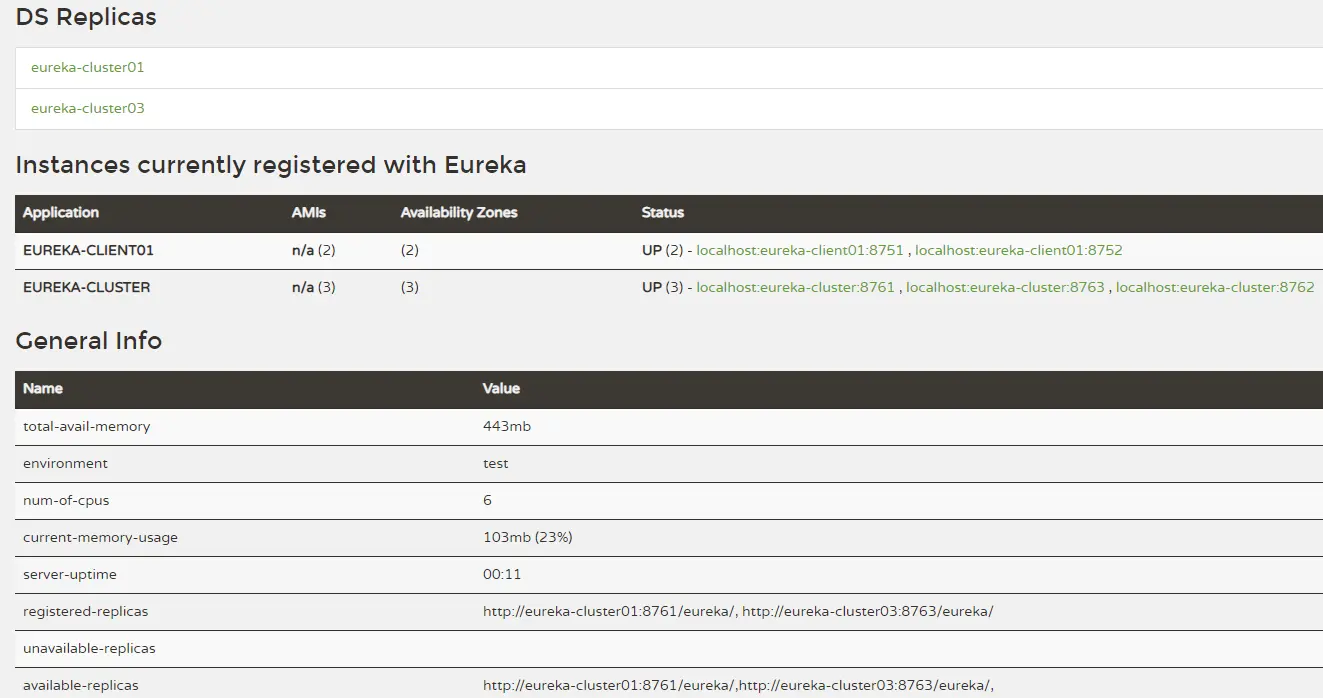This screenshot has height=698, width=1323.
Task: Click the Application column header
Action: [61, 212]
